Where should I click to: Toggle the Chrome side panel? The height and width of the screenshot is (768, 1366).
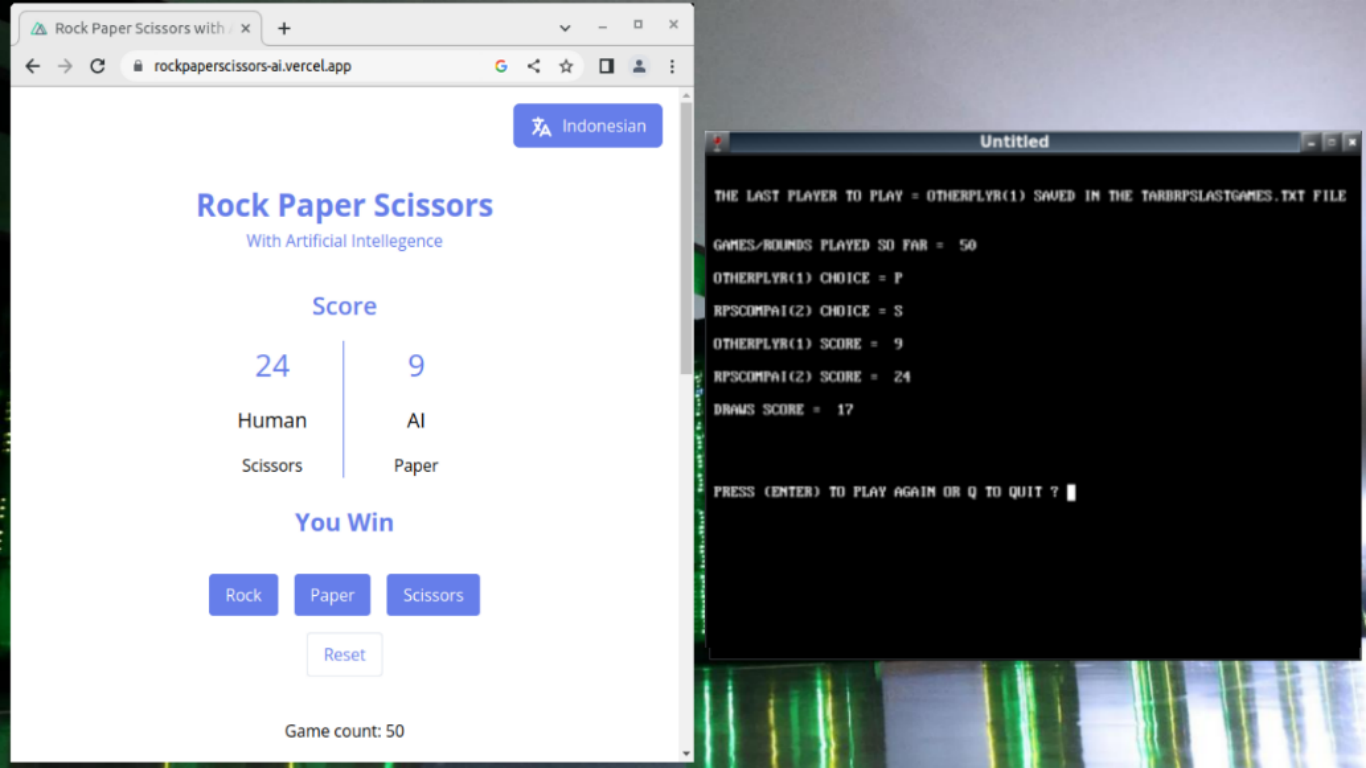(x=606, y=66)
